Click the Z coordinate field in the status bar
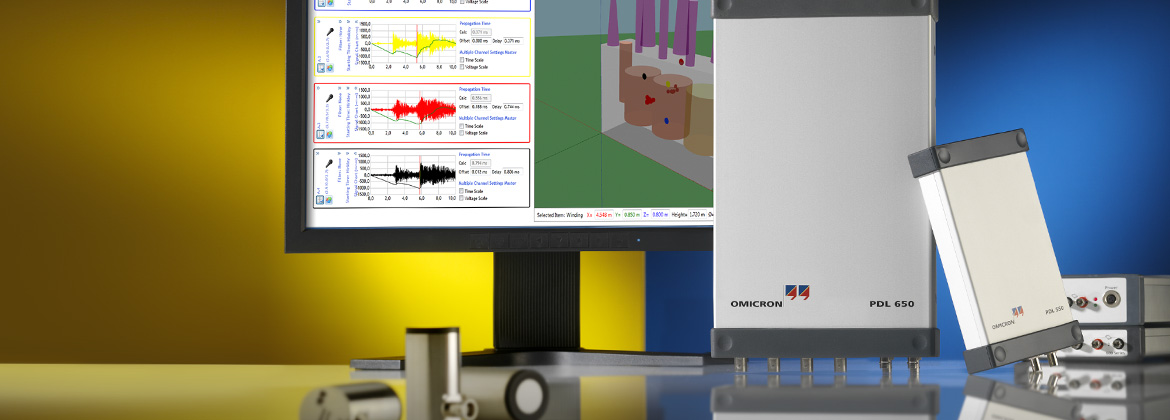 tap(660, 214)
